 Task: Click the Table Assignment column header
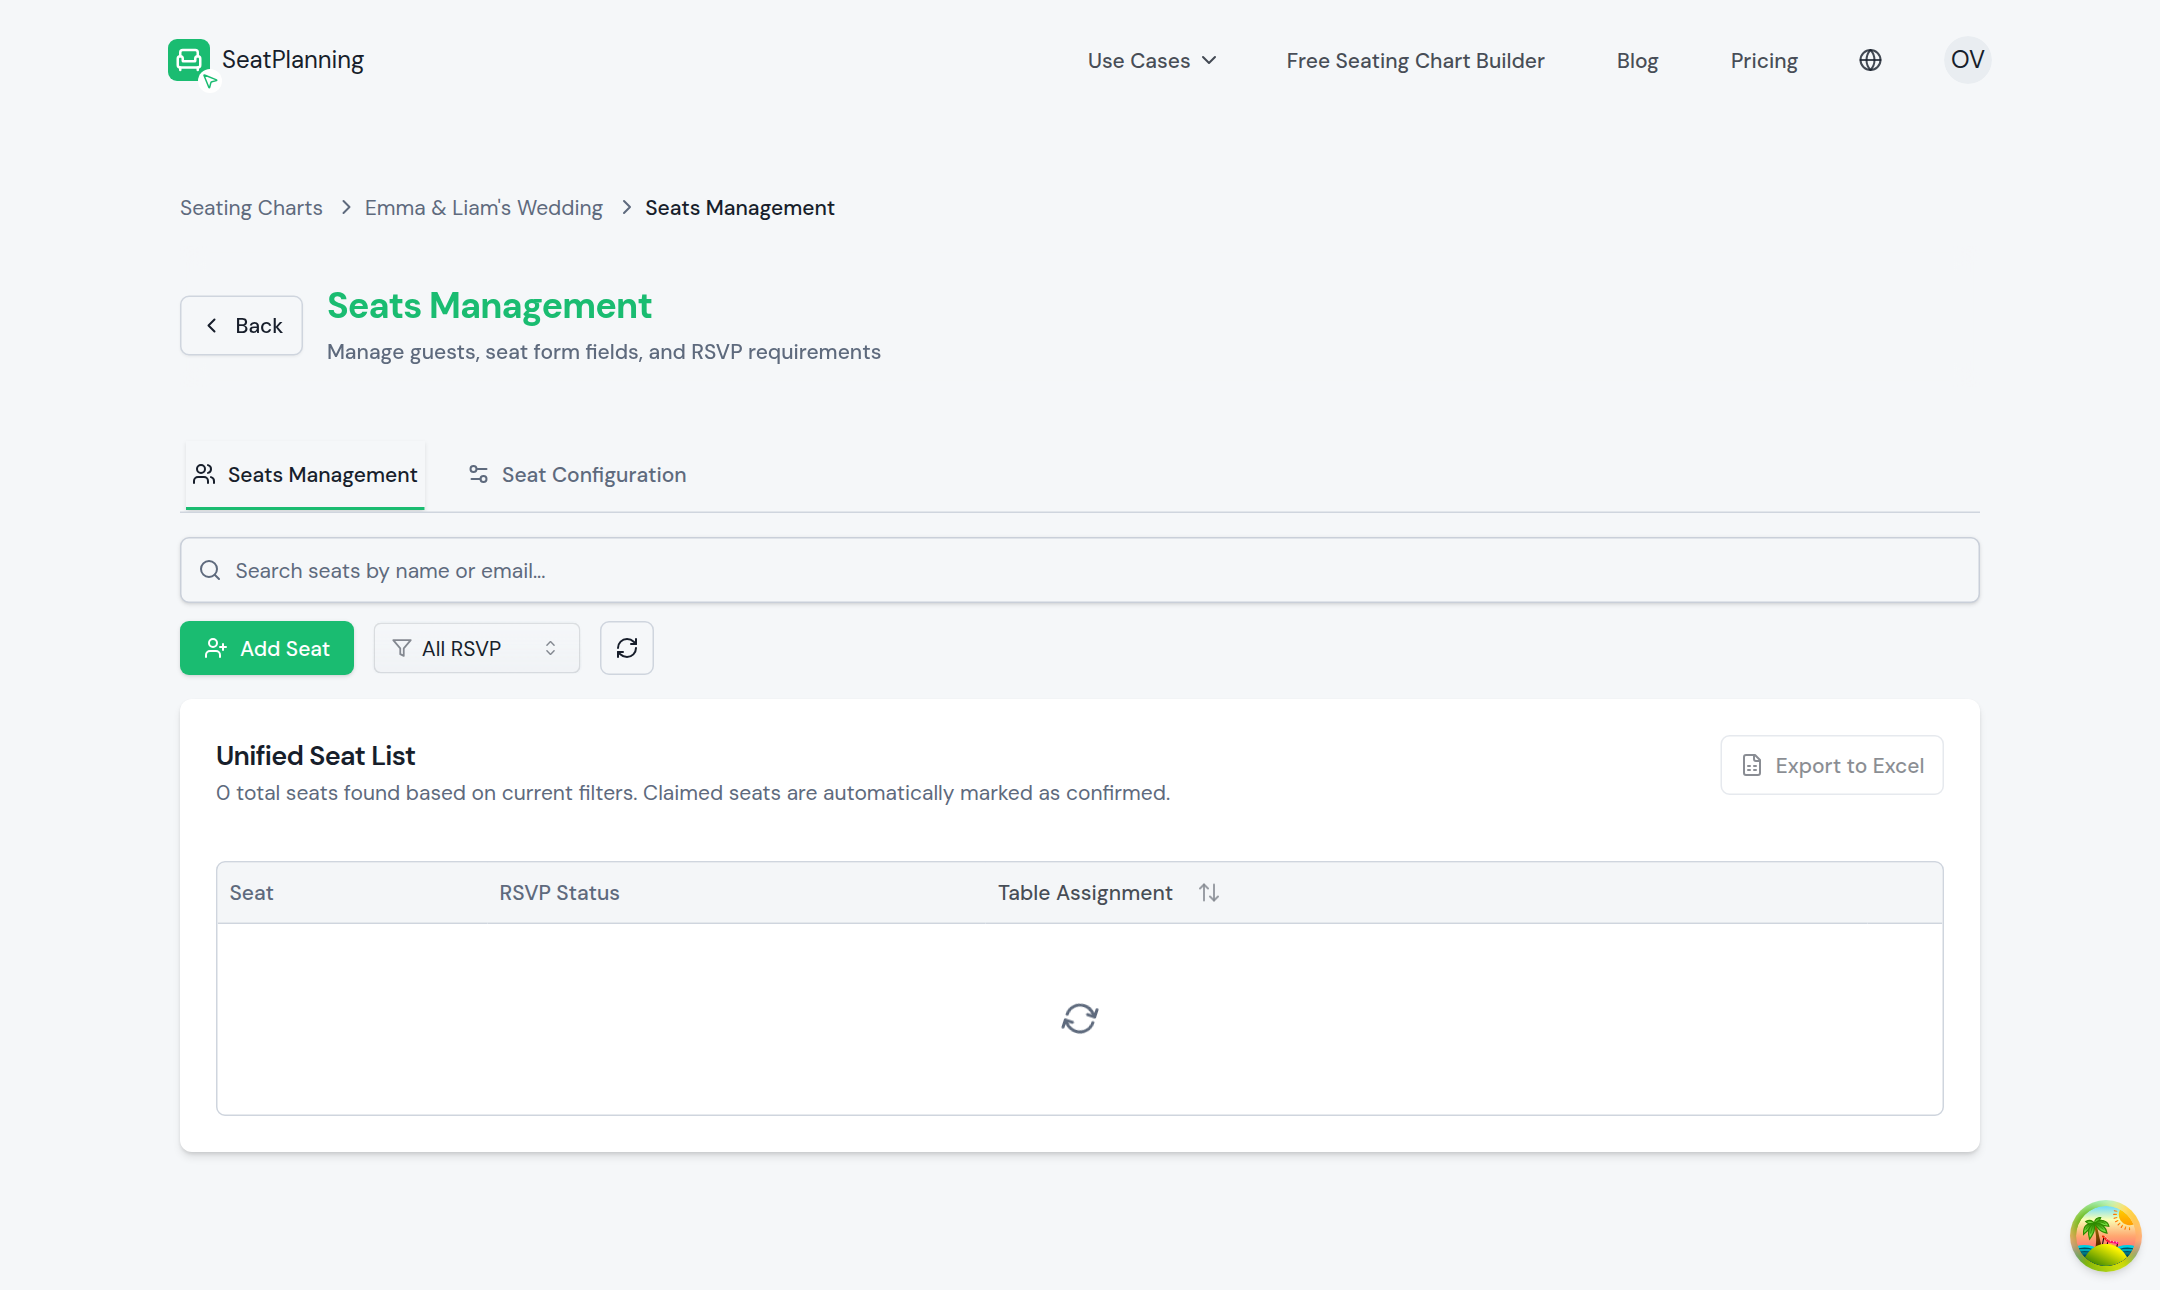[x=1085, y=892]
